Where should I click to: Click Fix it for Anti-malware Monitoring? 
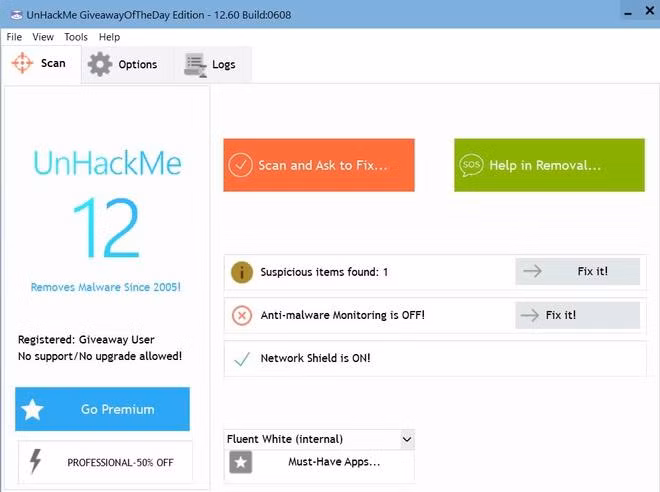pyautogui.click(x=577, y=315)
